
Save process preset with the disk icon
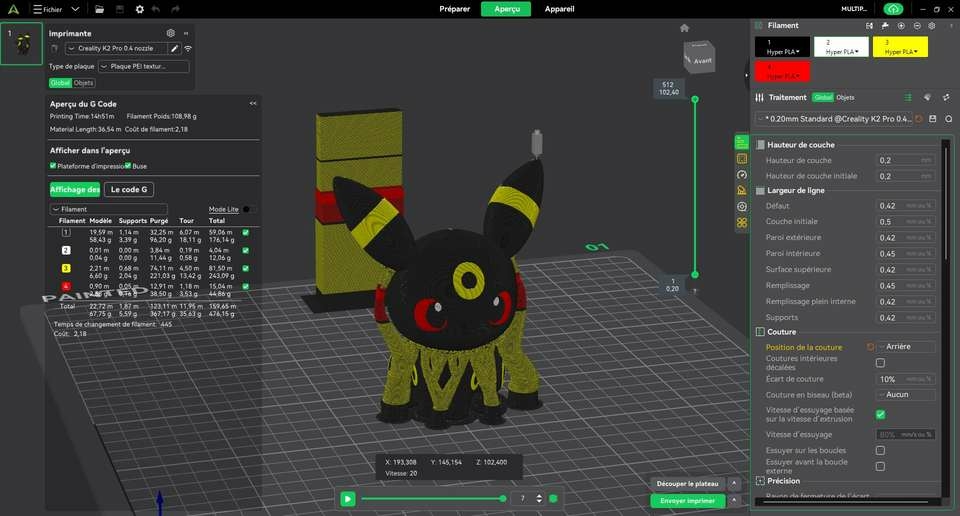point(932,119)
